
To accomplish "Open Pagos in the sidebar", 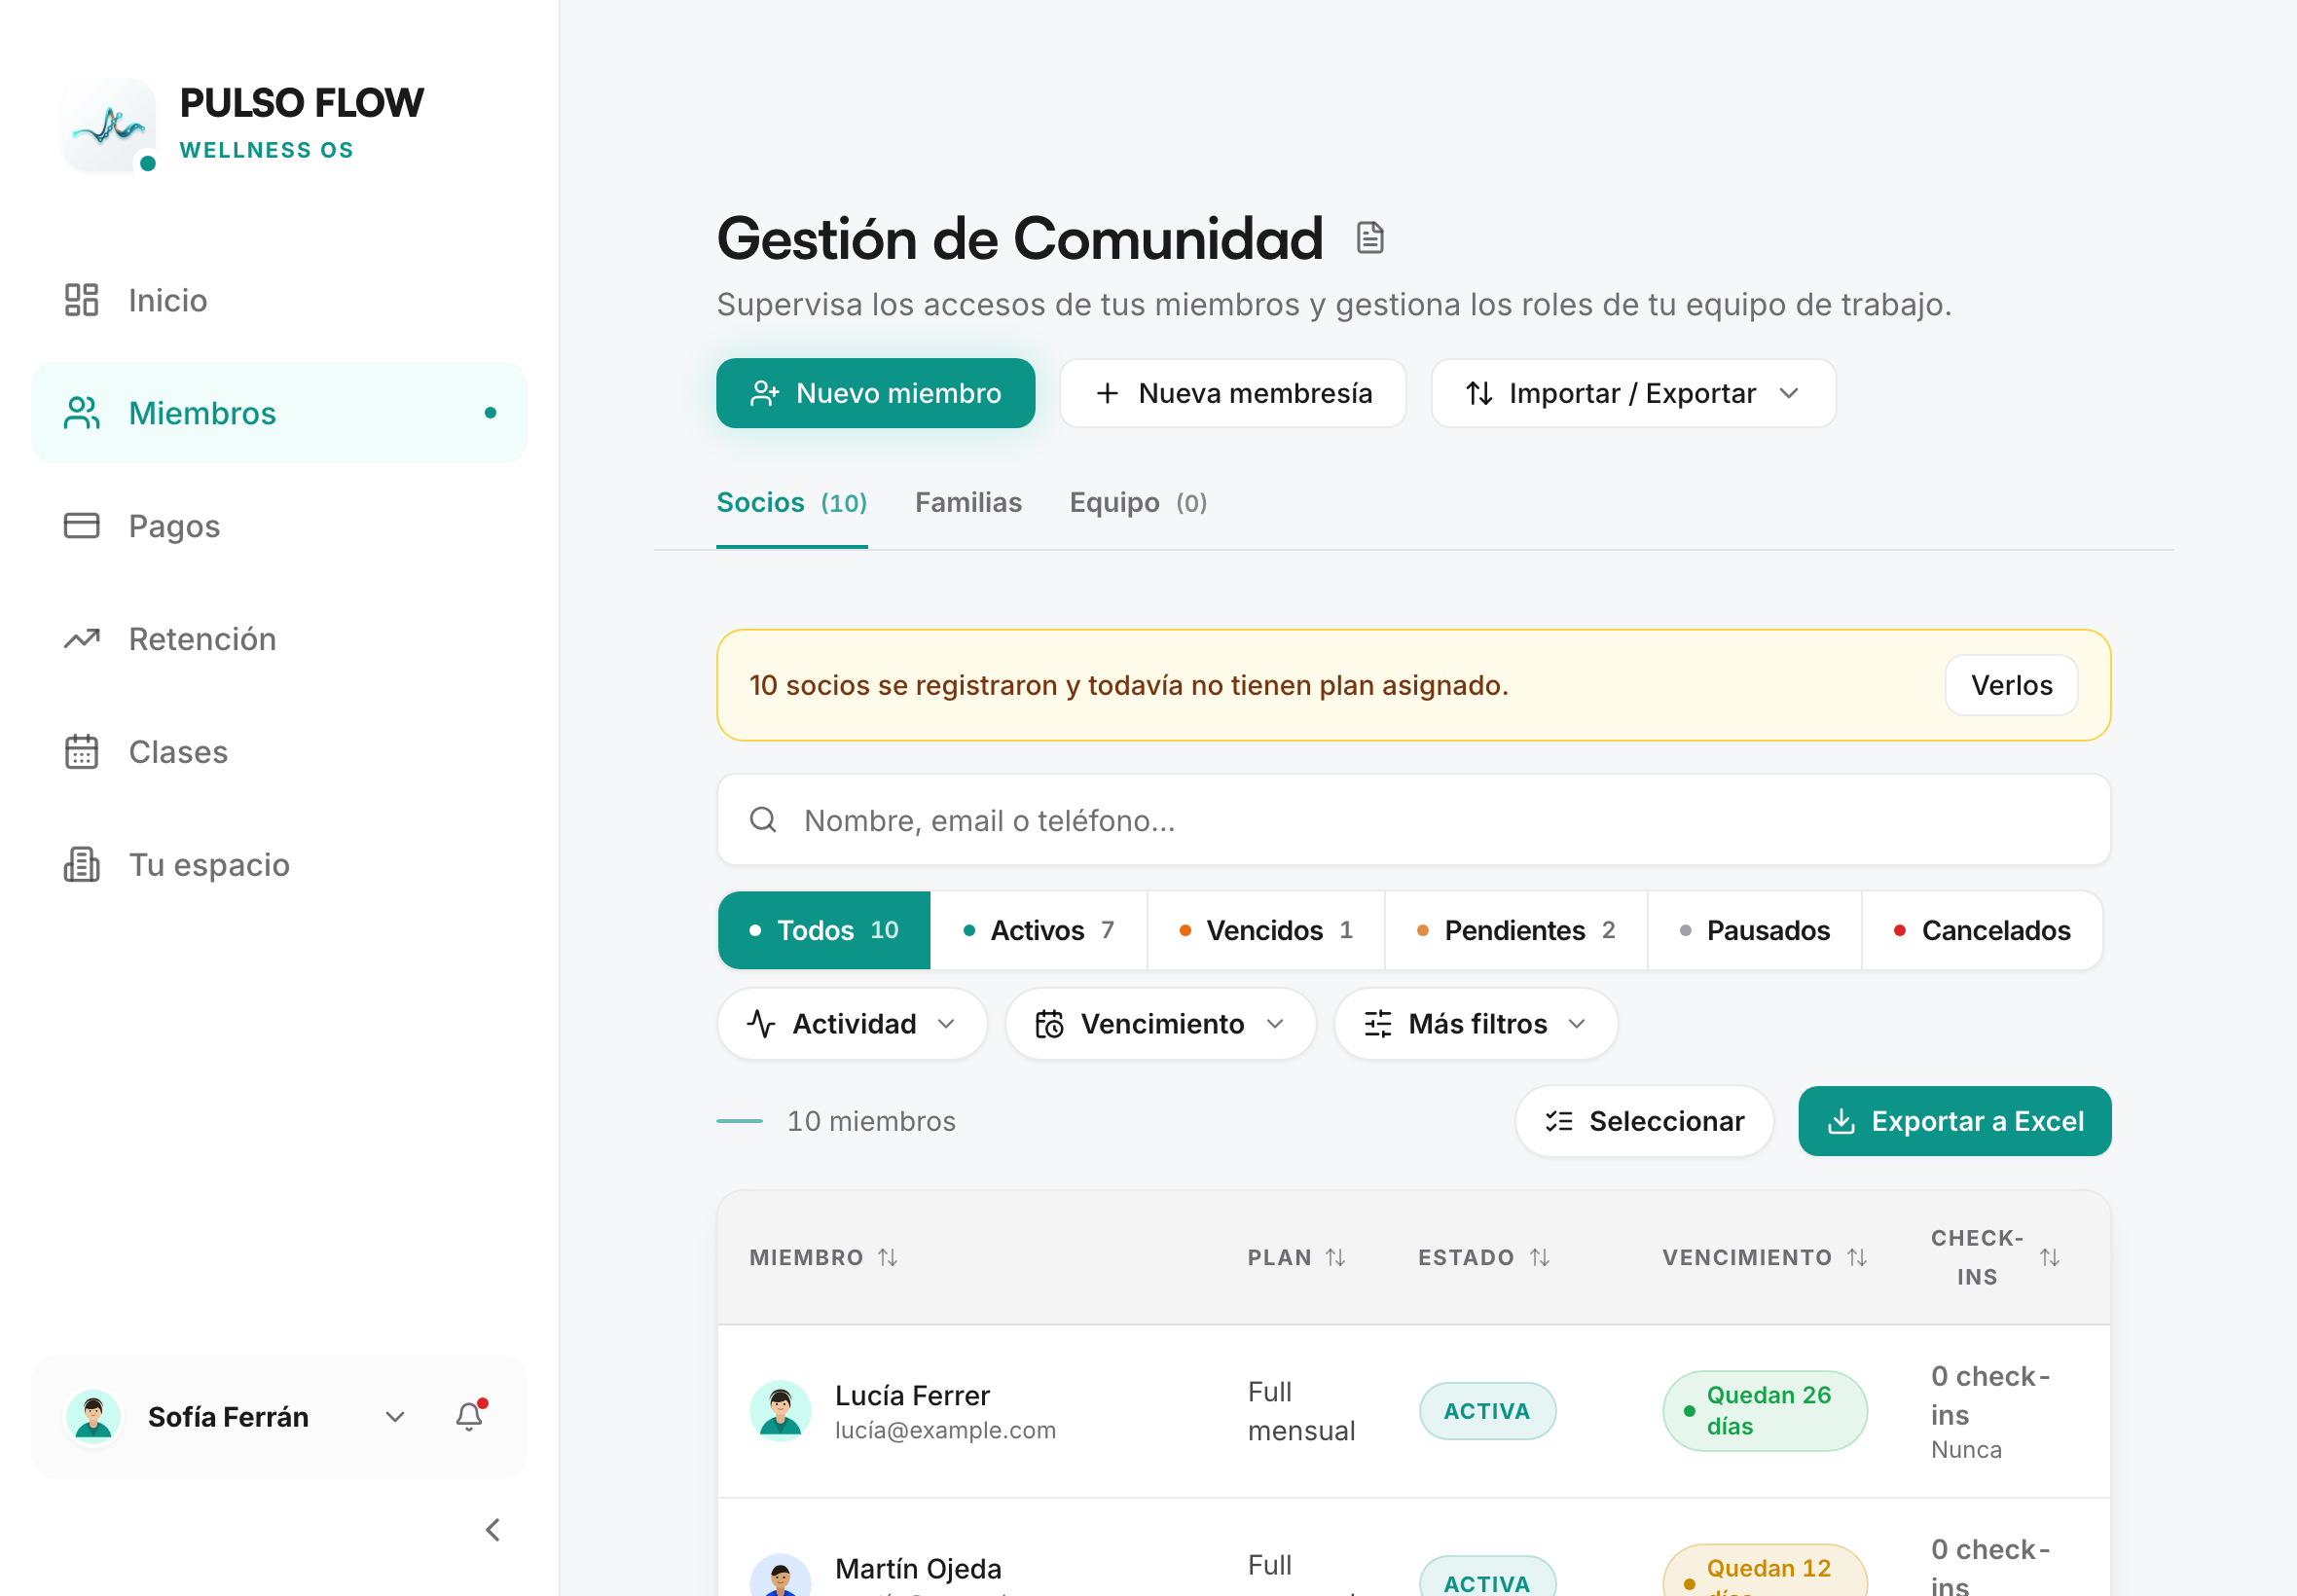I will tap(279, 526).
